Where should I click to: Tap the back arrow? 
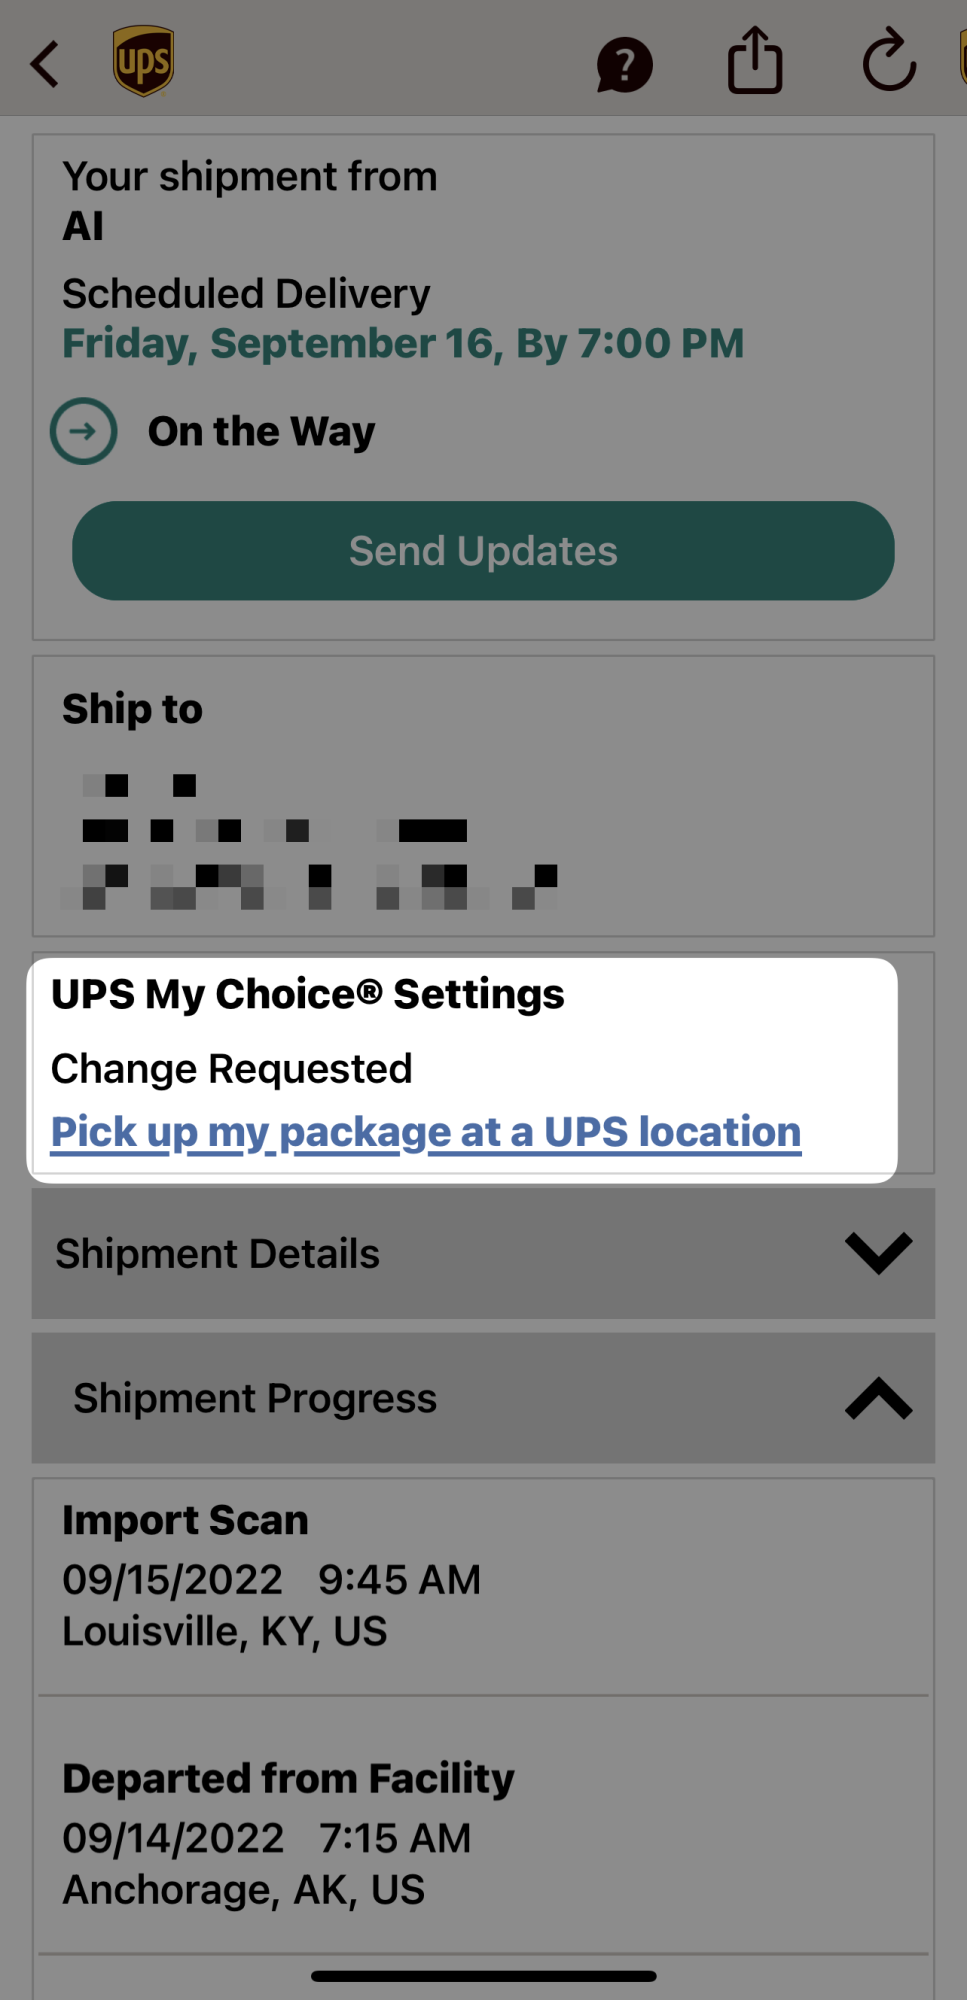45,64
